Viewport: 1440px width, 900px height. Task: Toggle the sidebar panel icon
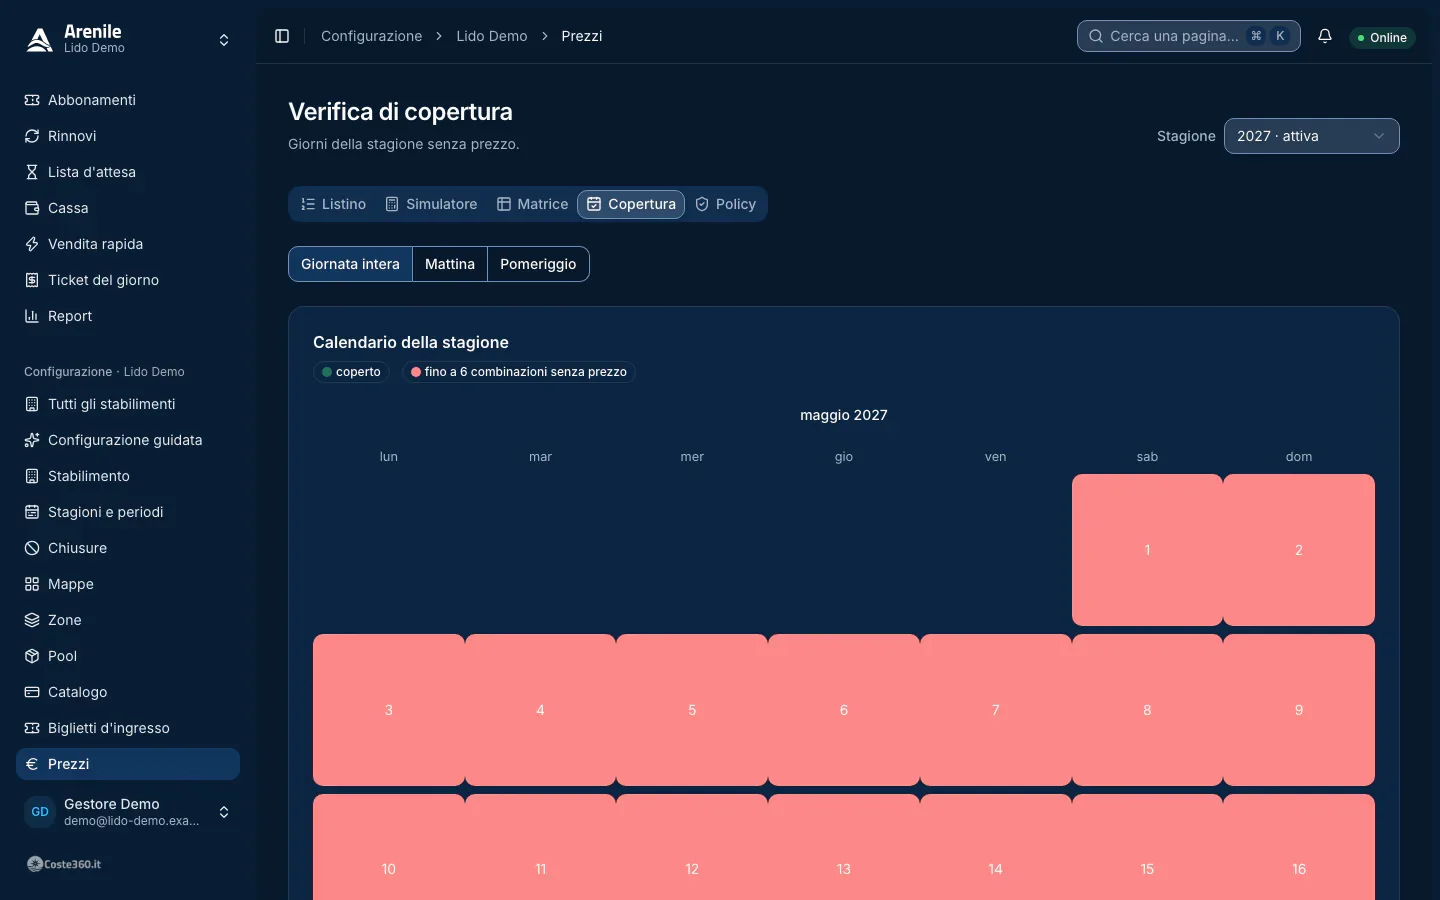click(x=282, y=36)
